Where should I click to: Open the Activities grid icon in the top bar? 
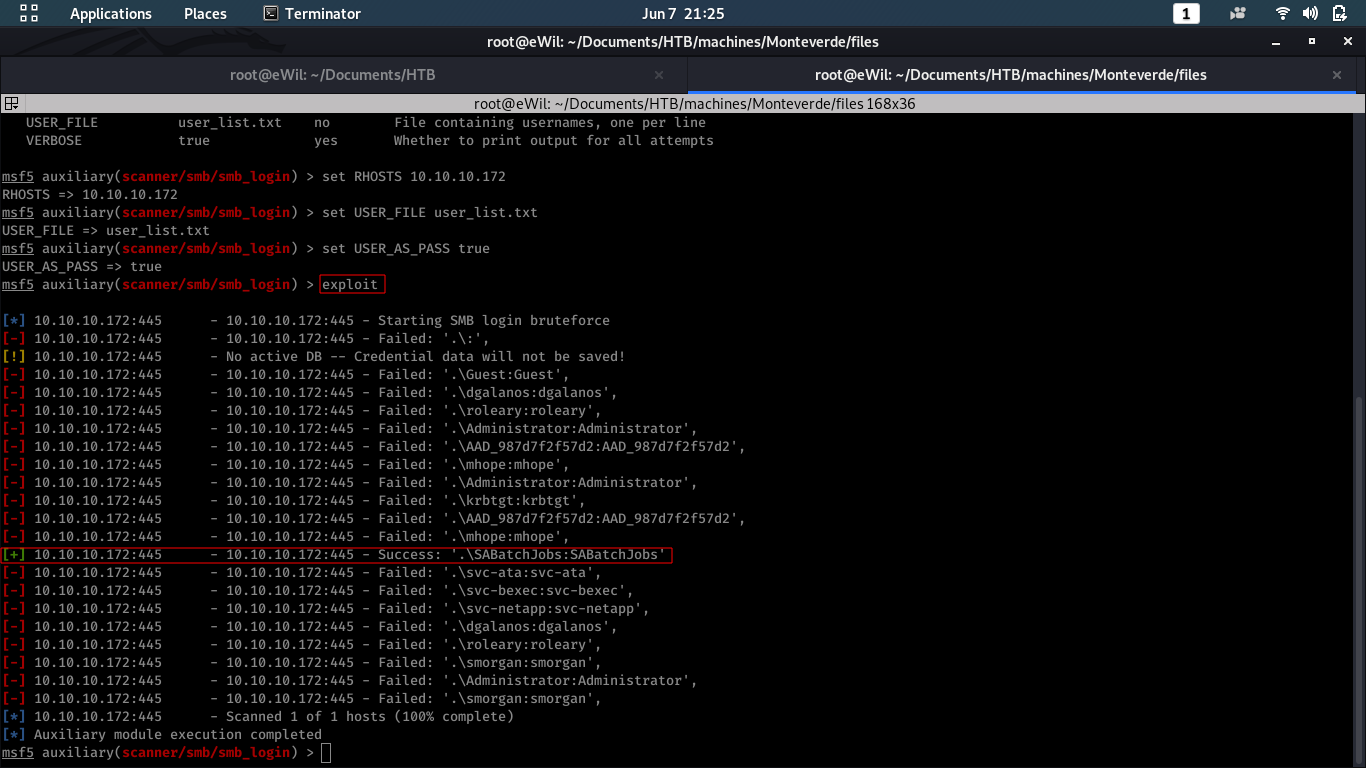[29, 13]
